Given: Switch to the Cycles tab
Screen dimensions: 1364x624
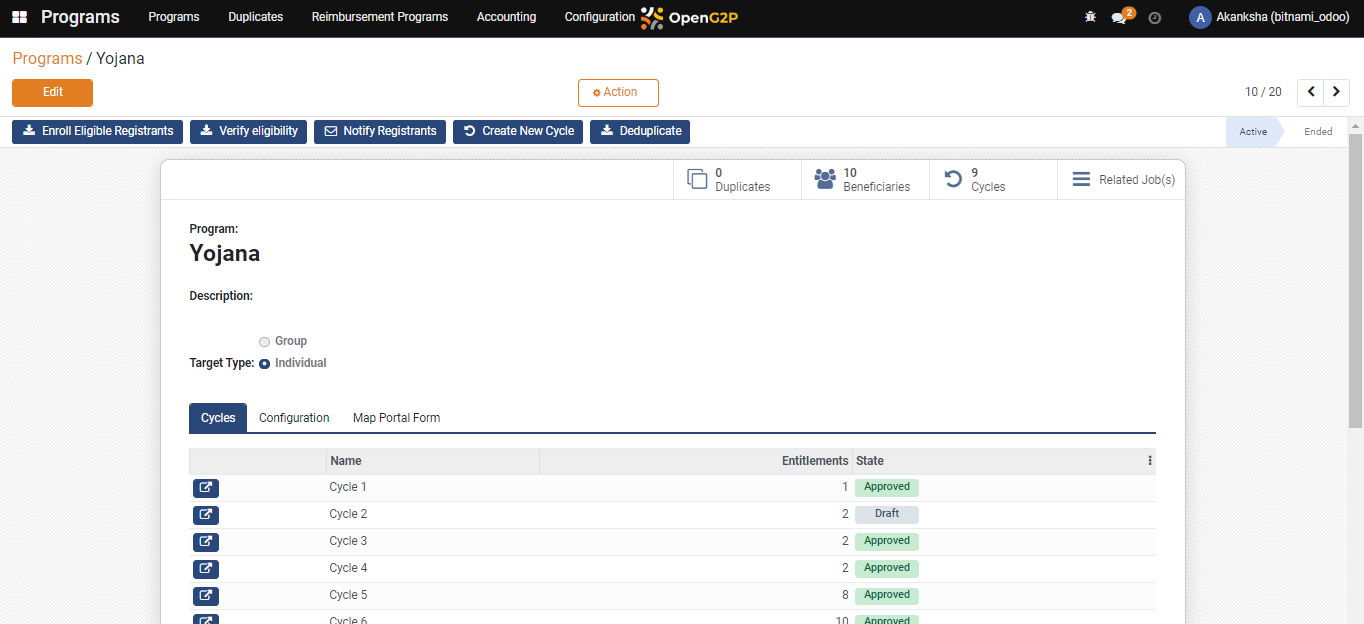Looking at the screenshot, I should pyautogui.click(x=218, y=418).
